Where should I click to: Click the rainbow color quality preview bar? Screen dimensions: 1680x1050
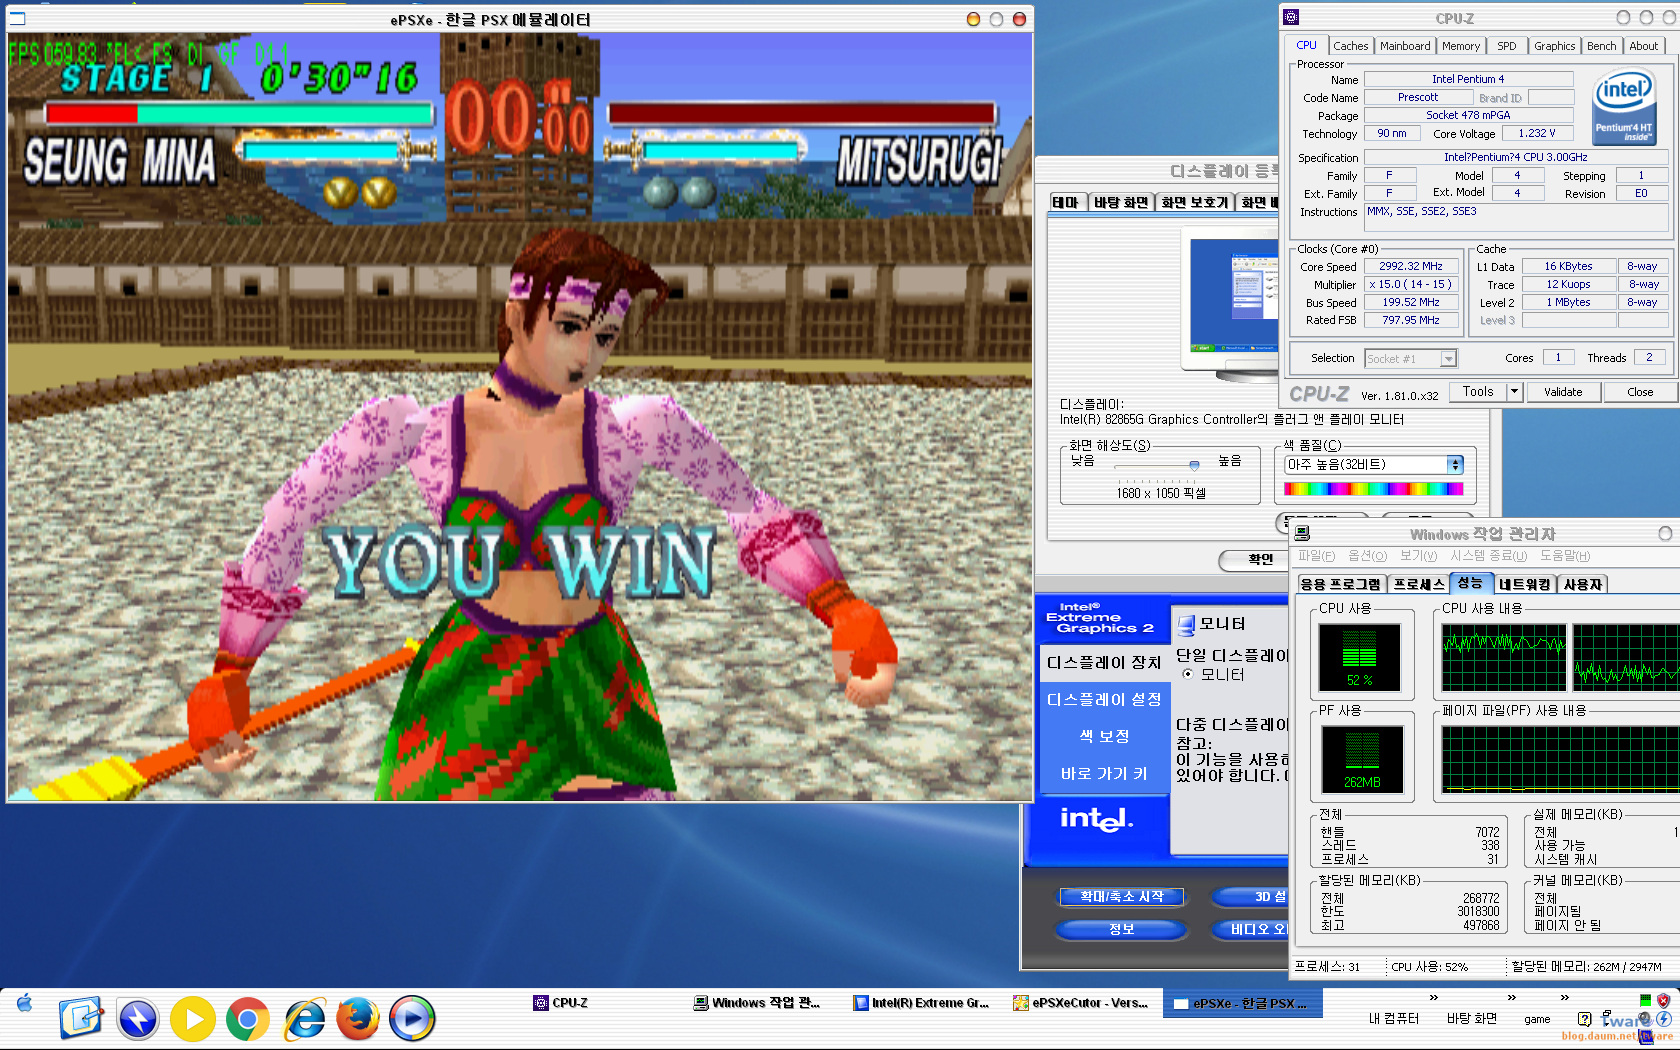(x=1374, y=489)
